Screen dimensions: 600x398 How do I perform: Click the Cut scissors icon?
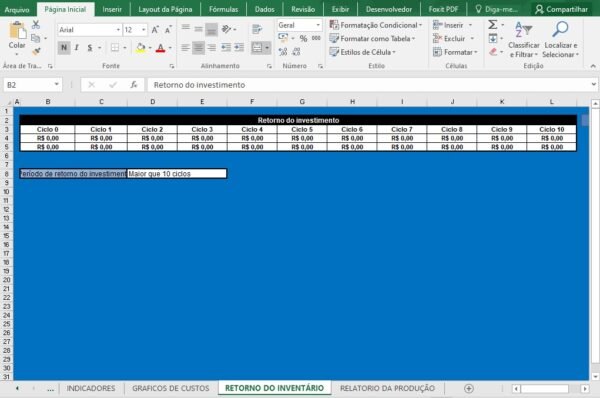pyautogui.click(x=36, y=25)
